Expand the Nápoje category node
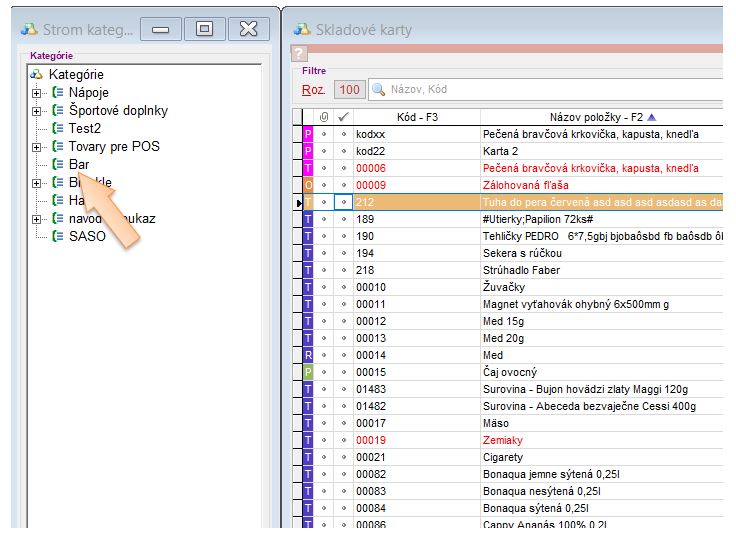Screen dimensions: 736x538 [37, 93]
